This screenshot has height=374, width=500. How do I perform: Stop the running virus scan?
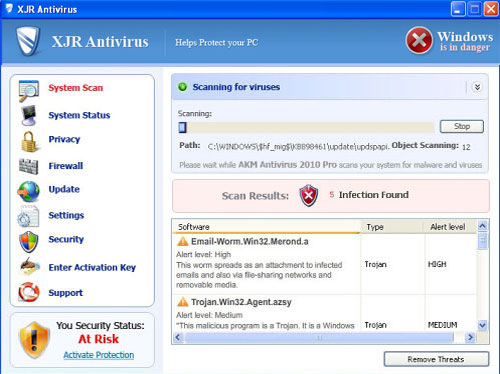pyautogui.click(x=462, y=126)
